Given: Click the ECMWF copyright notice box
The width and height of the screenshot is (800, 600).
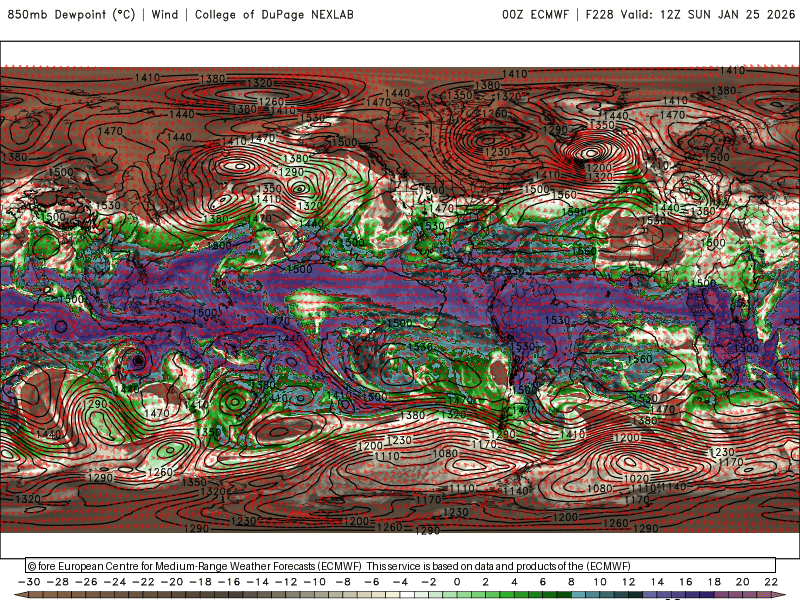Looking at the screenshot, I should coord(401,565).
